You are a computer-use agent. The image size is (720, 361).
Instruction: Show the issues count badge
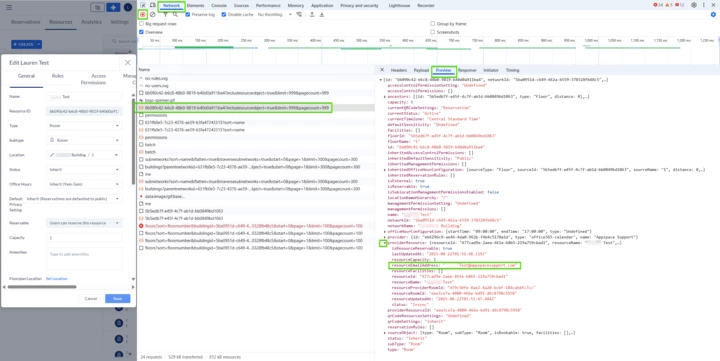point(680,6)
